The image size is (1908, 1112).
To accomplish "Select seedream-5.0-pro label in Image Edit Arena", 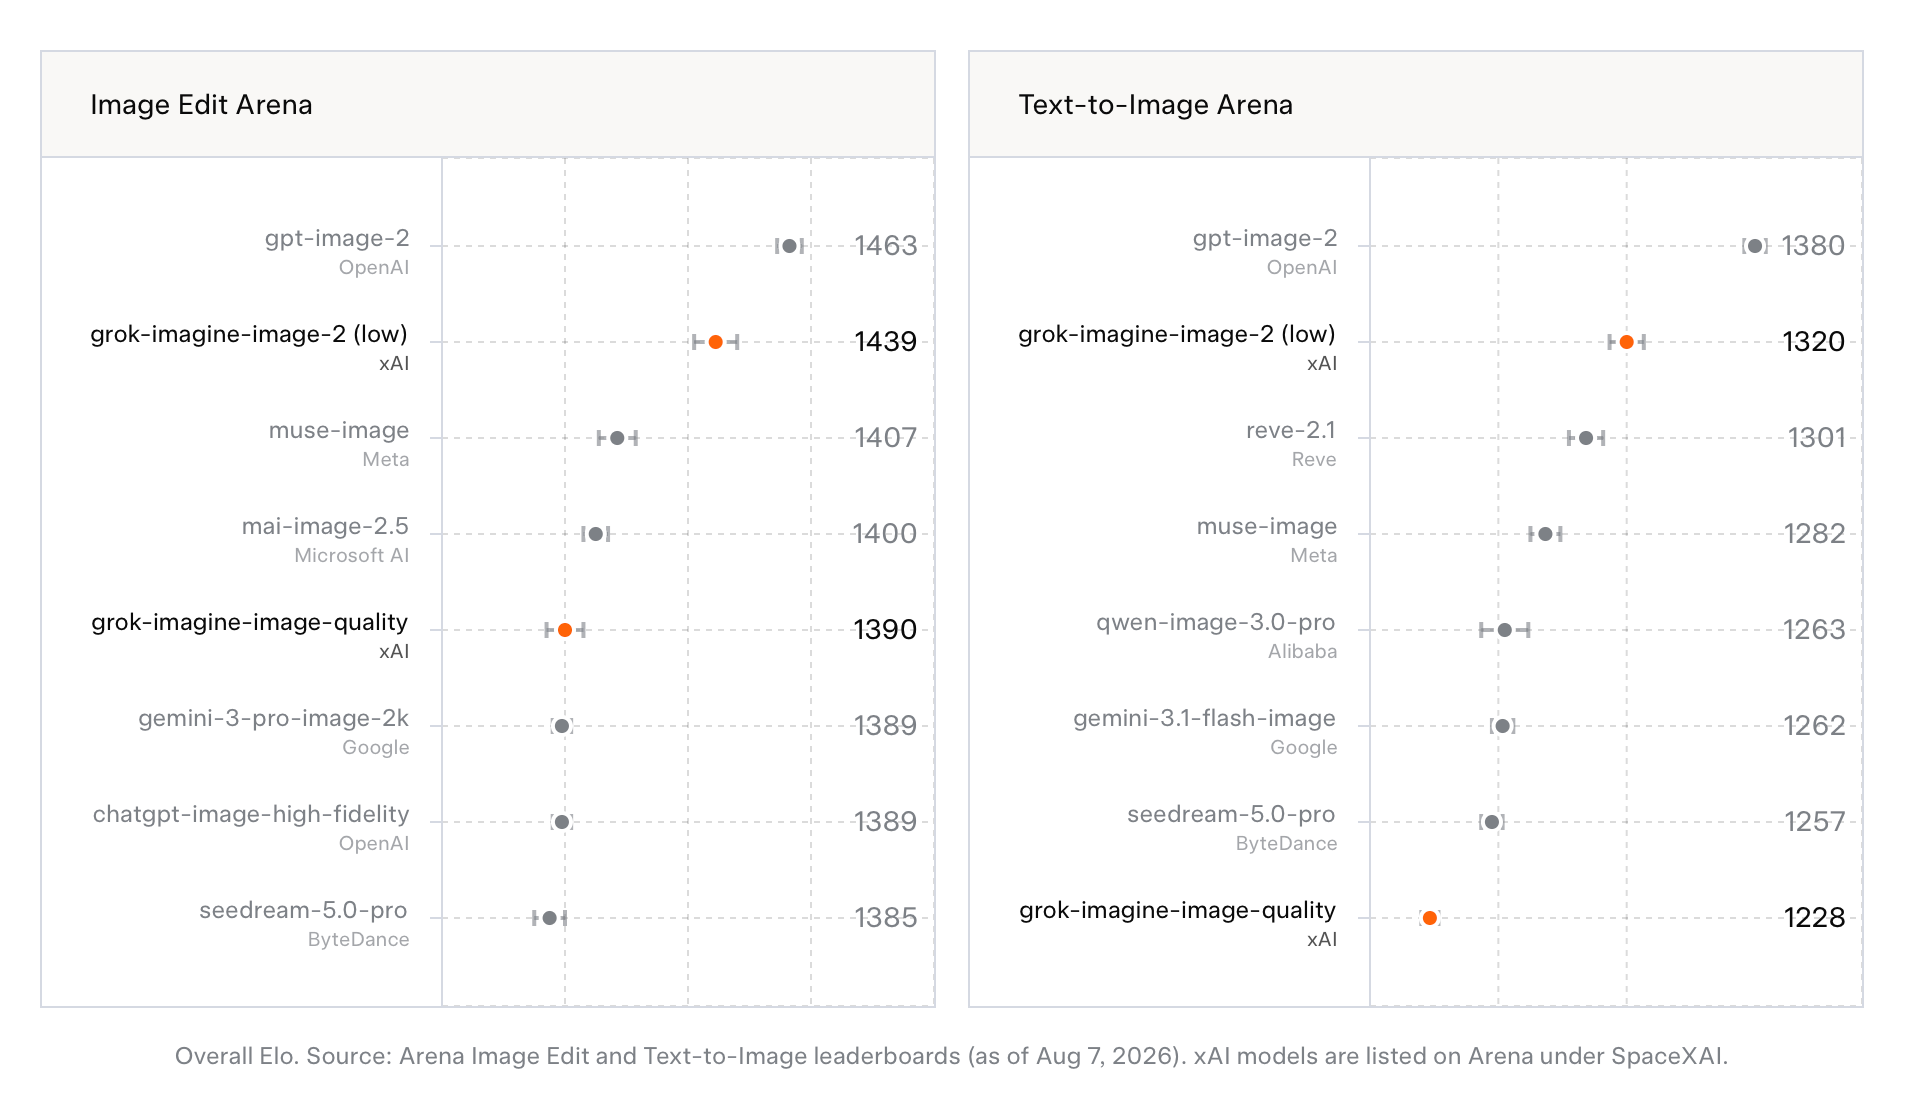I will pos(303,910).
